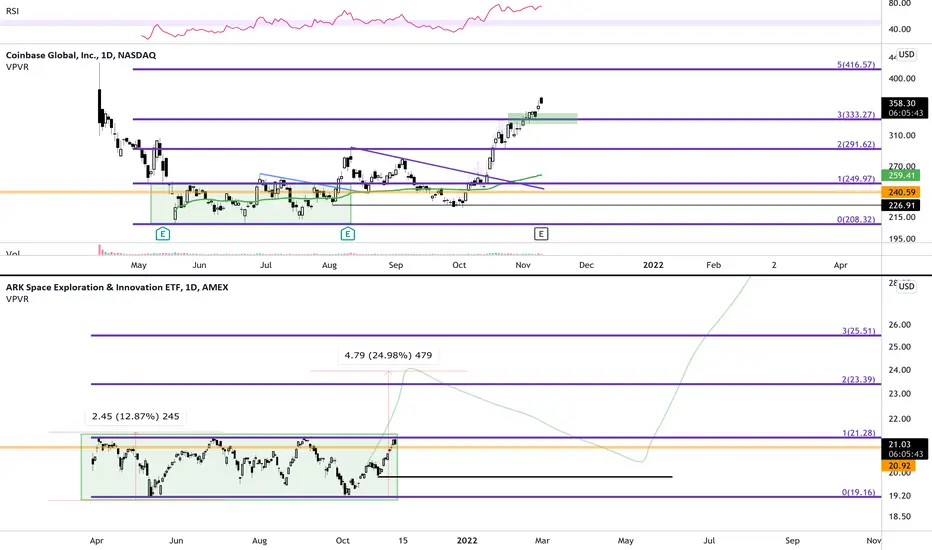932x550 pixels.
Task: Select the 3(25.51) Fibonacci level label
Action: pyautogui.click(x=858, y=331)
